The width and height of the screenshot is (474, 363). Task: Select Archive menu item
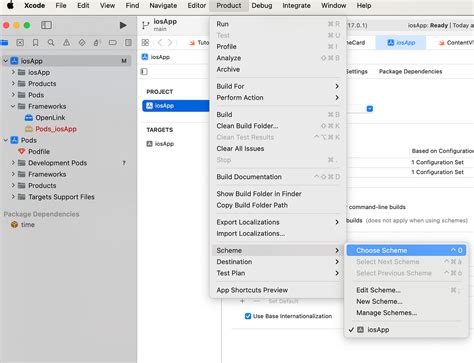278,69
